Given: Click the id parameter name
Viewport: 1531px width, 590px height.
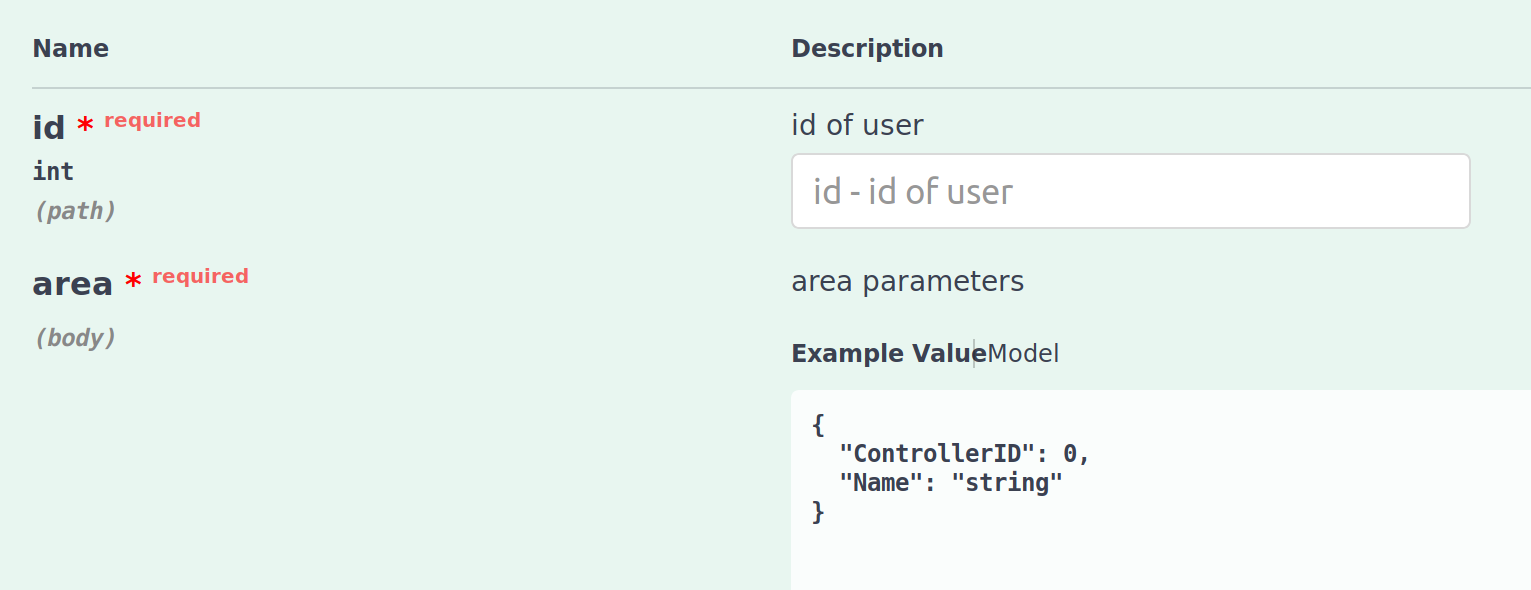Looking at the screenshot, I should 46,127.
